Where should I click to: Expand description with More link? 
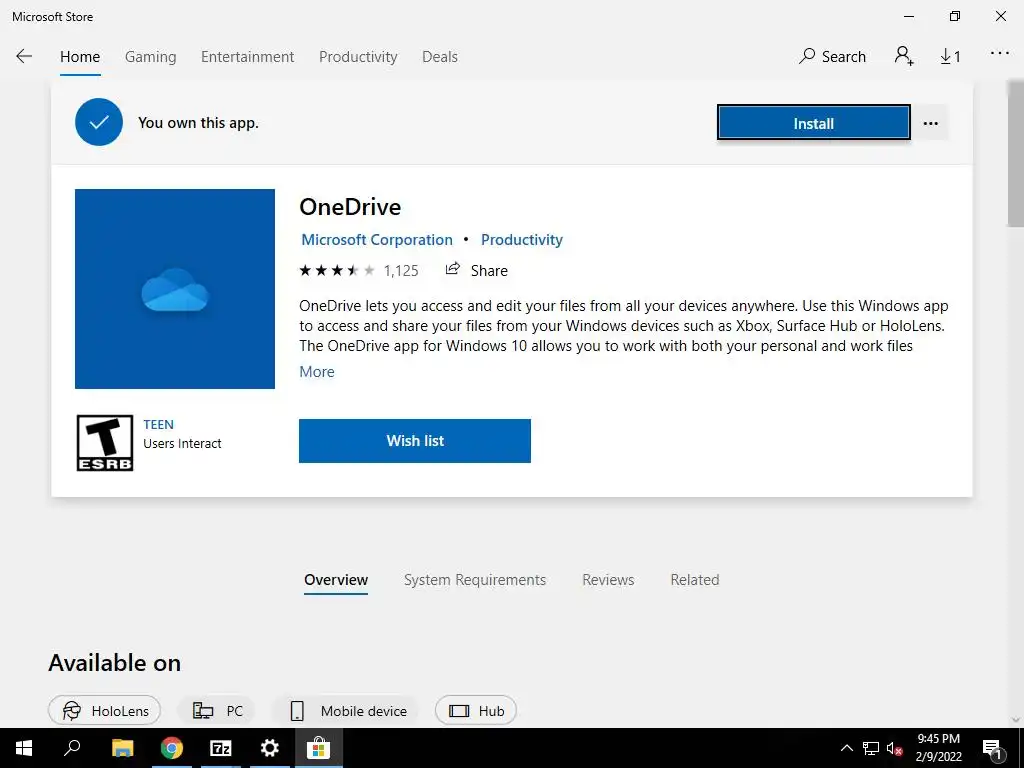pos(317,372)
